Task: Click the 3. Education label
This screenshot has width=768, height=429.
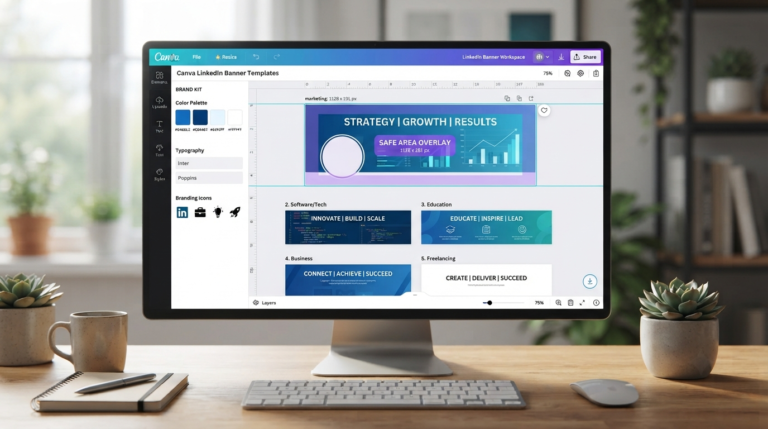Action: click(x=436, y=204)
